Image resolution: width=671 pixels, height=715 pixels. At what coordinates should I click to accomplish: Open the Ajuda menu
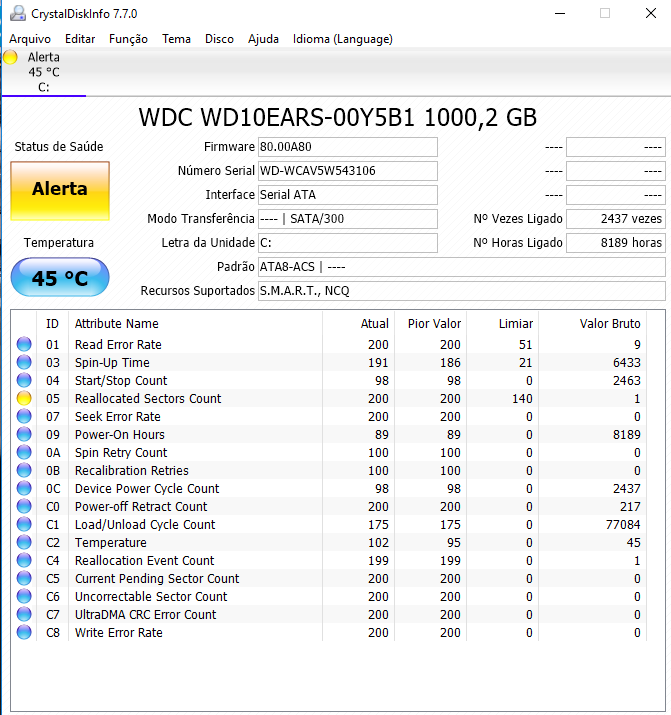[x=263, y=39]
